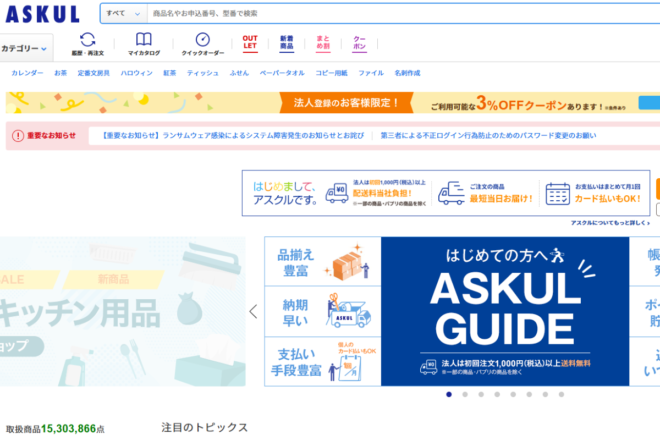Open the ASKUL GUIDE banner
This screenshot has width=660, height=440.
505,310
